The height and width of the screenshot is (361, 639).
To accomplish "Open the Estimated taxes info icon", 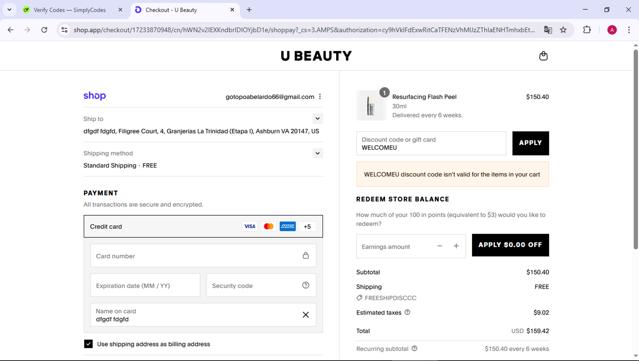I will pyautogui.click(x=407, y=313).
